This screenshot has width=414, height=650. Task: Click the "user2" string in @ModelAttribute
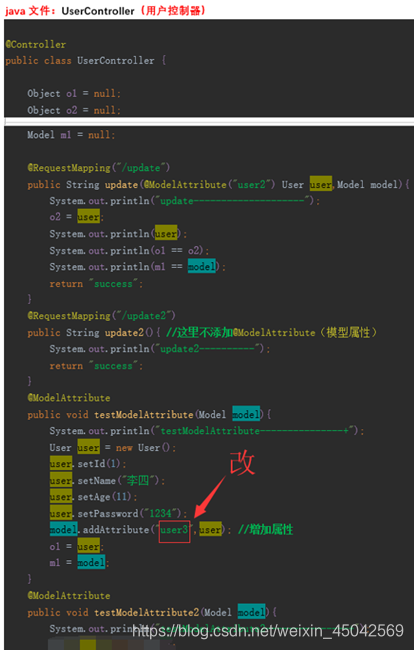pyautogui.click(x=251, y=184)
